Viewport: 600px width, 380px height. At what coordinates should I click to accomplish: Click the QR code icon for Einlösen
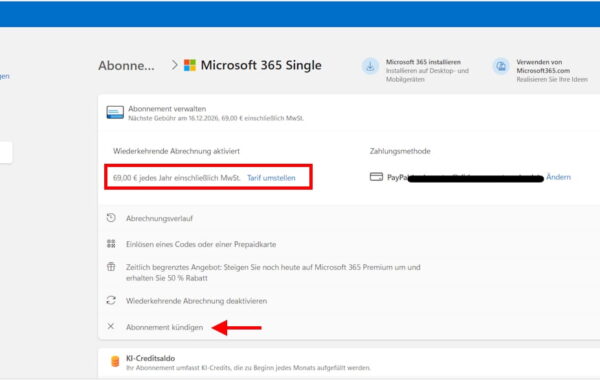click(111, 243)
